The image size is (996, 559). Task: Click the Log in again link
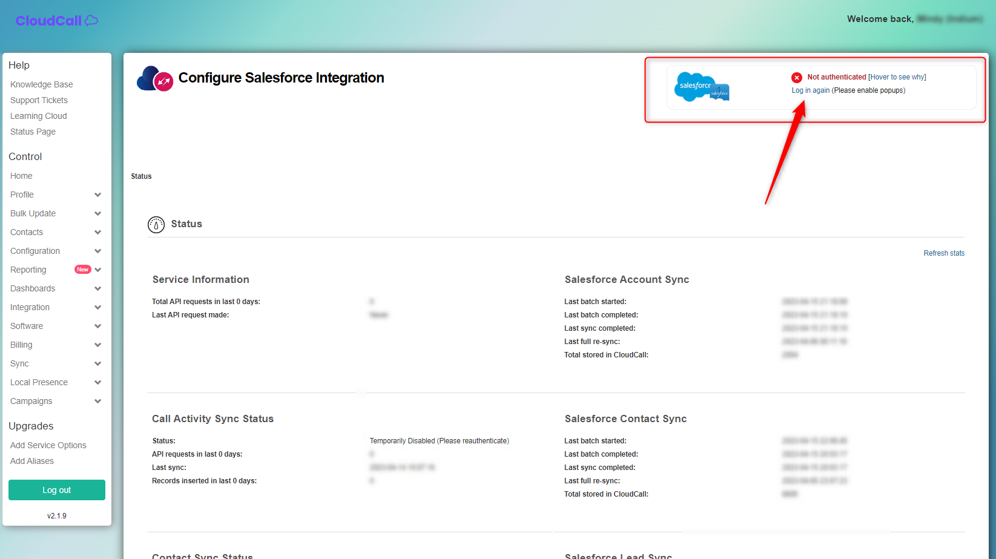tap(811, 90)
